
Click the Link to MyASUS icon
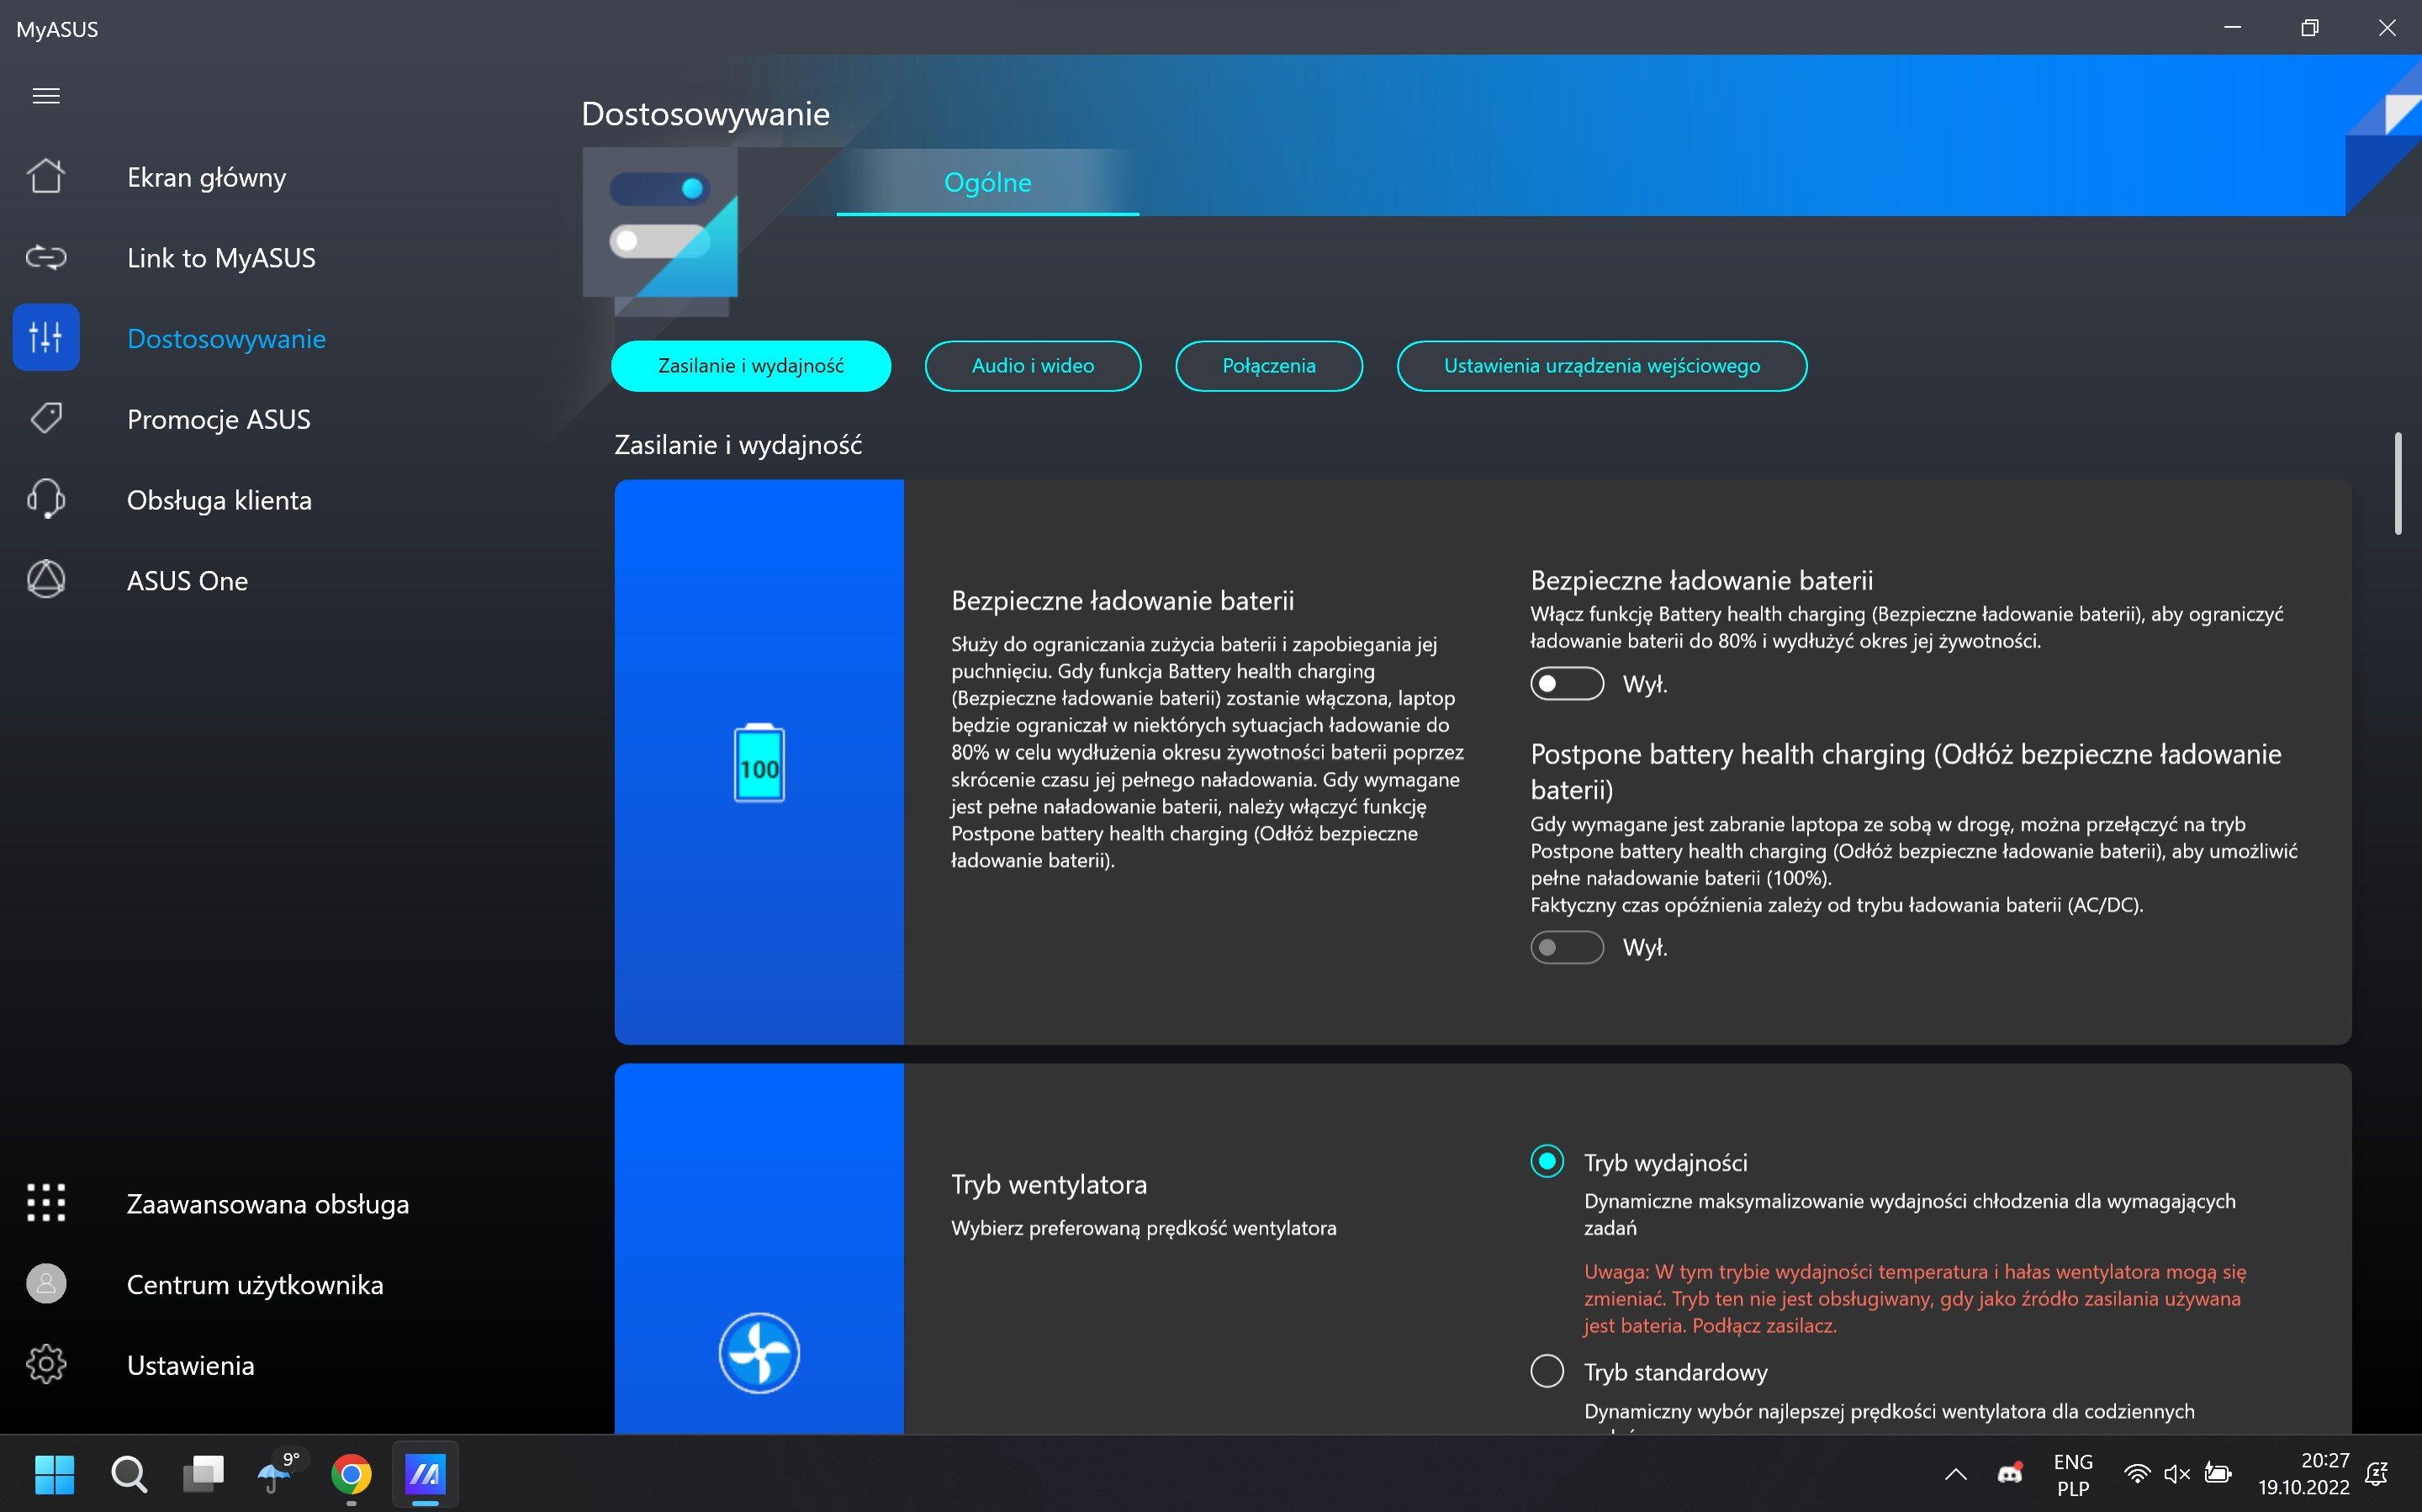click(46, 258)
